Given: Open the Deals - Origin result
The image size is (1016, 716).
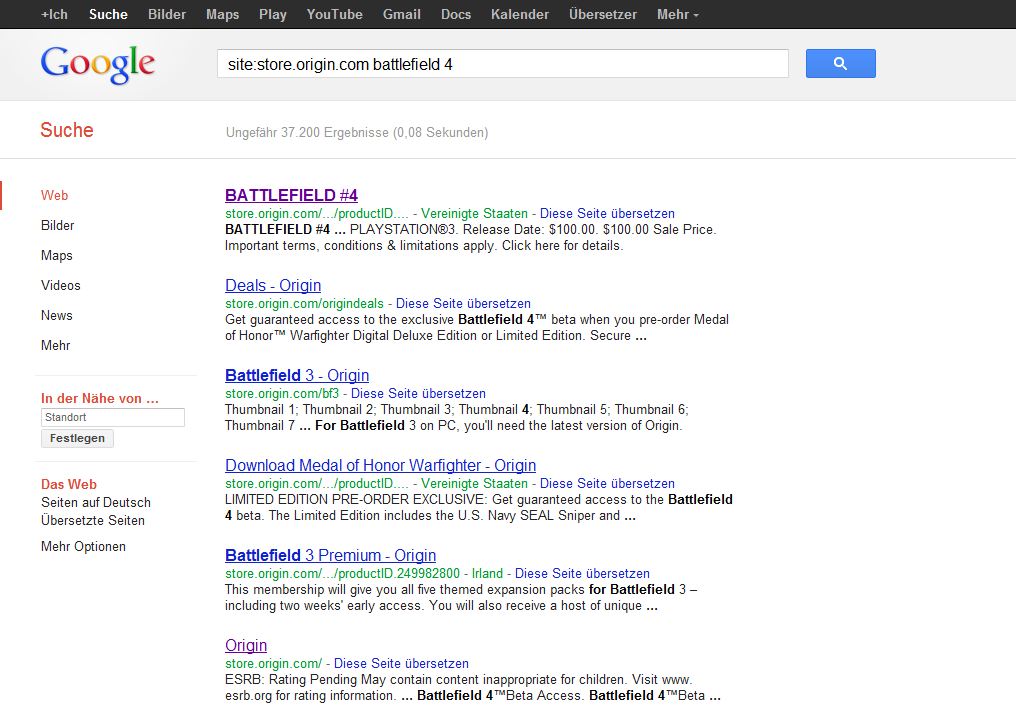Looking at the screenshot, I should click(x=273, y=285).
